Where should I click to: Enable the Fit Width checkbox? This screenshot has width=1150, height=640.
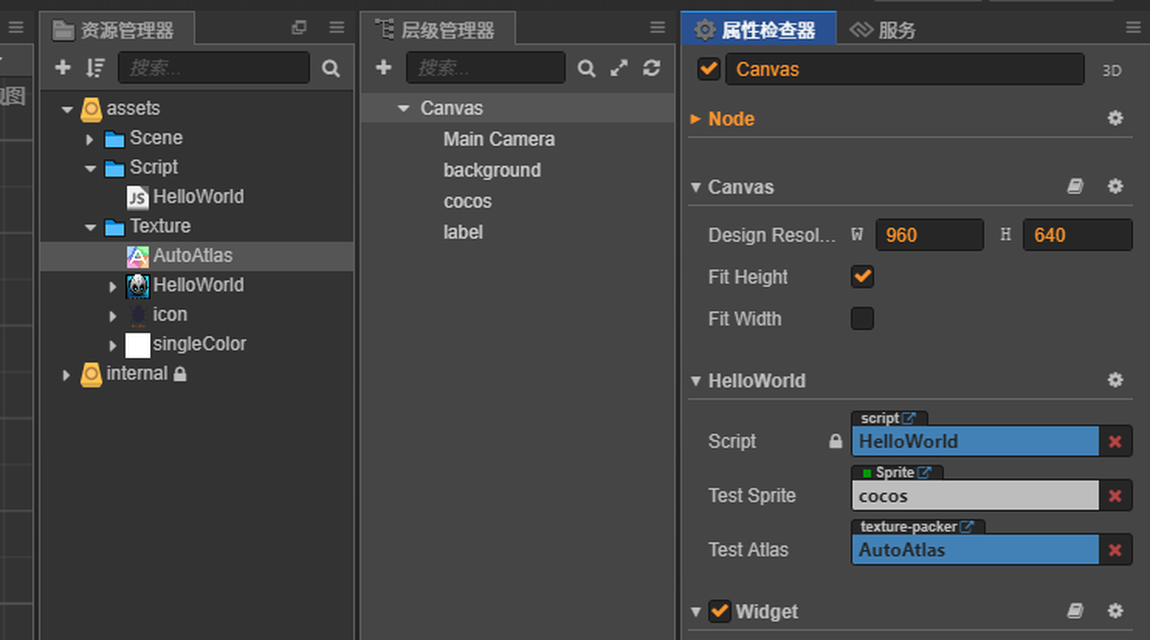point(862,319)
